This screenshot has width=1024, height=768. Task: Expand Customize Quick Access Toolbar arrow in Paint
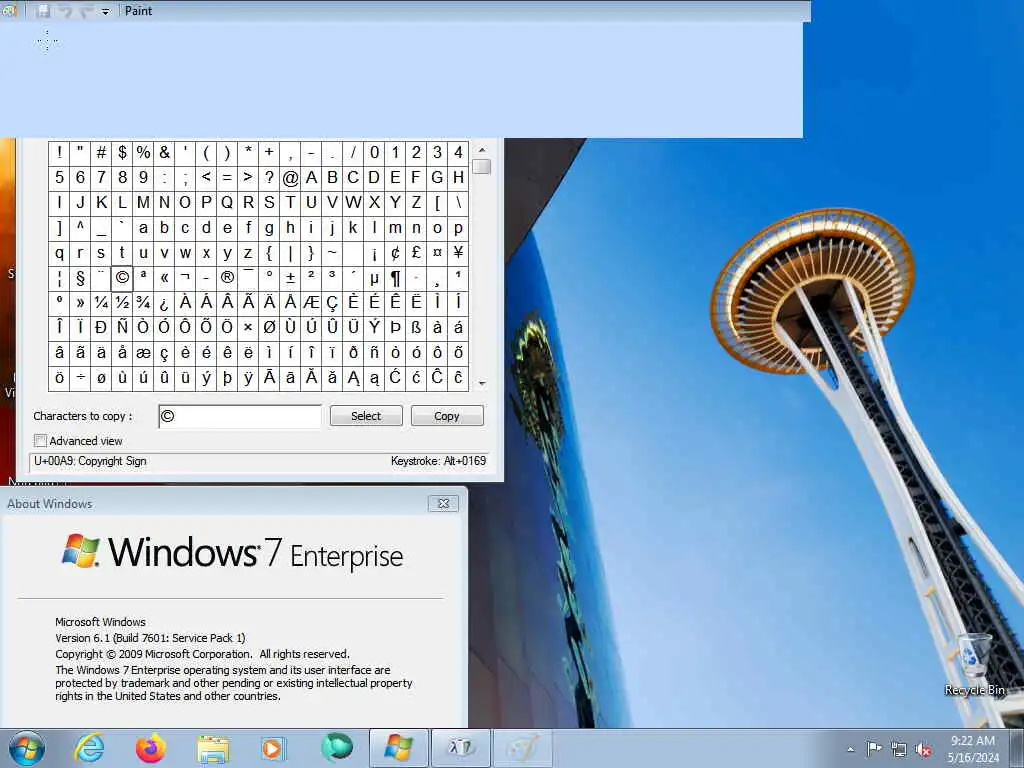(105, 12)
